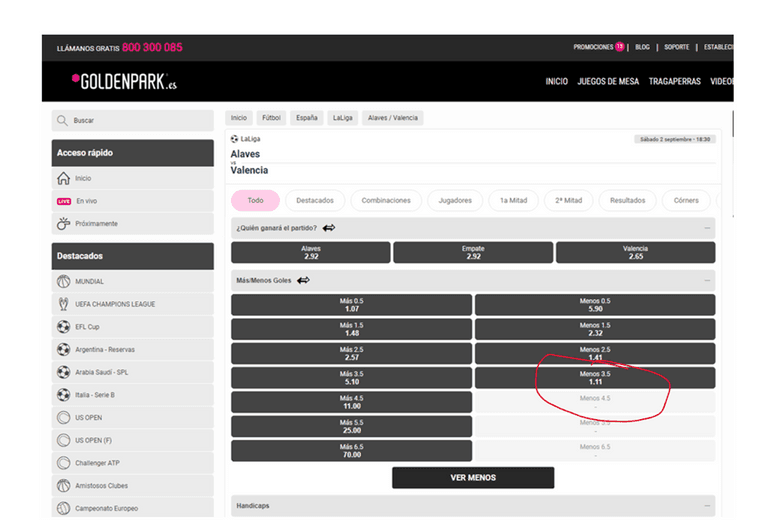This screenshot has width=760, height=530.
Task: Select the Córners filter tab
Action: [x=686, y=200]
